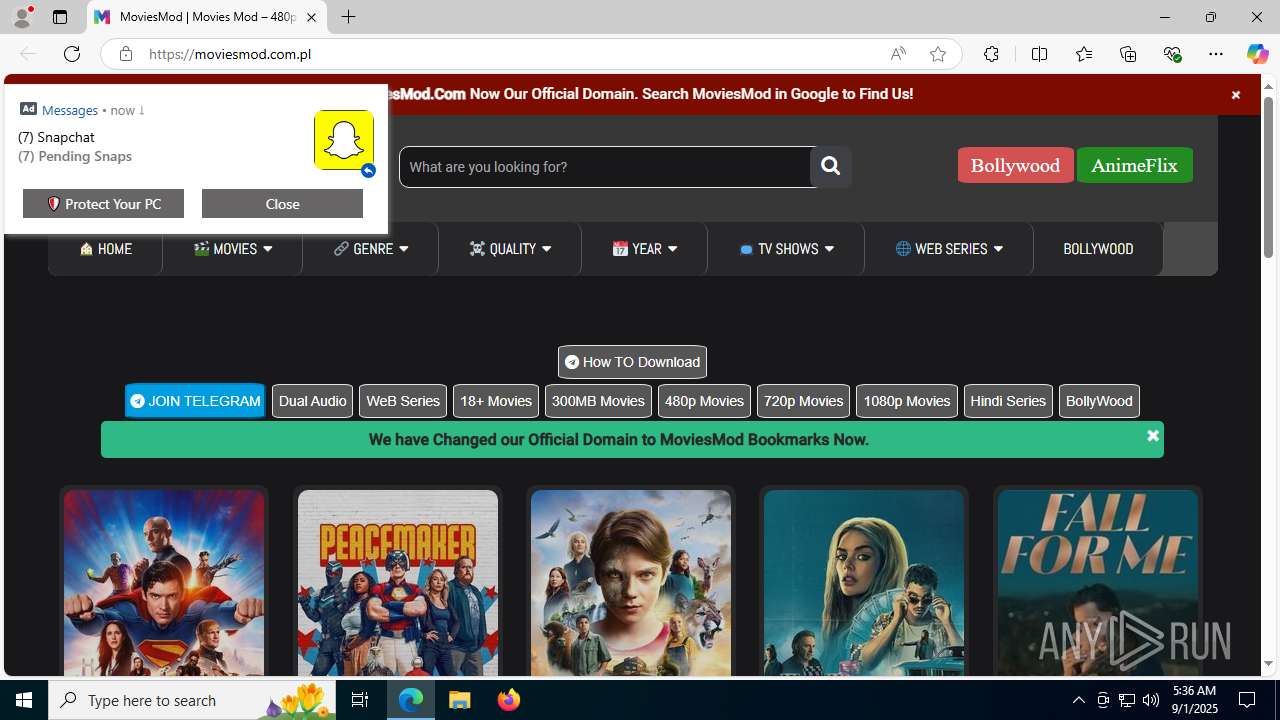Open 1080p Movies tag
The width and height of the screenshot is (1280, 720).
click(x=907, y=401)
